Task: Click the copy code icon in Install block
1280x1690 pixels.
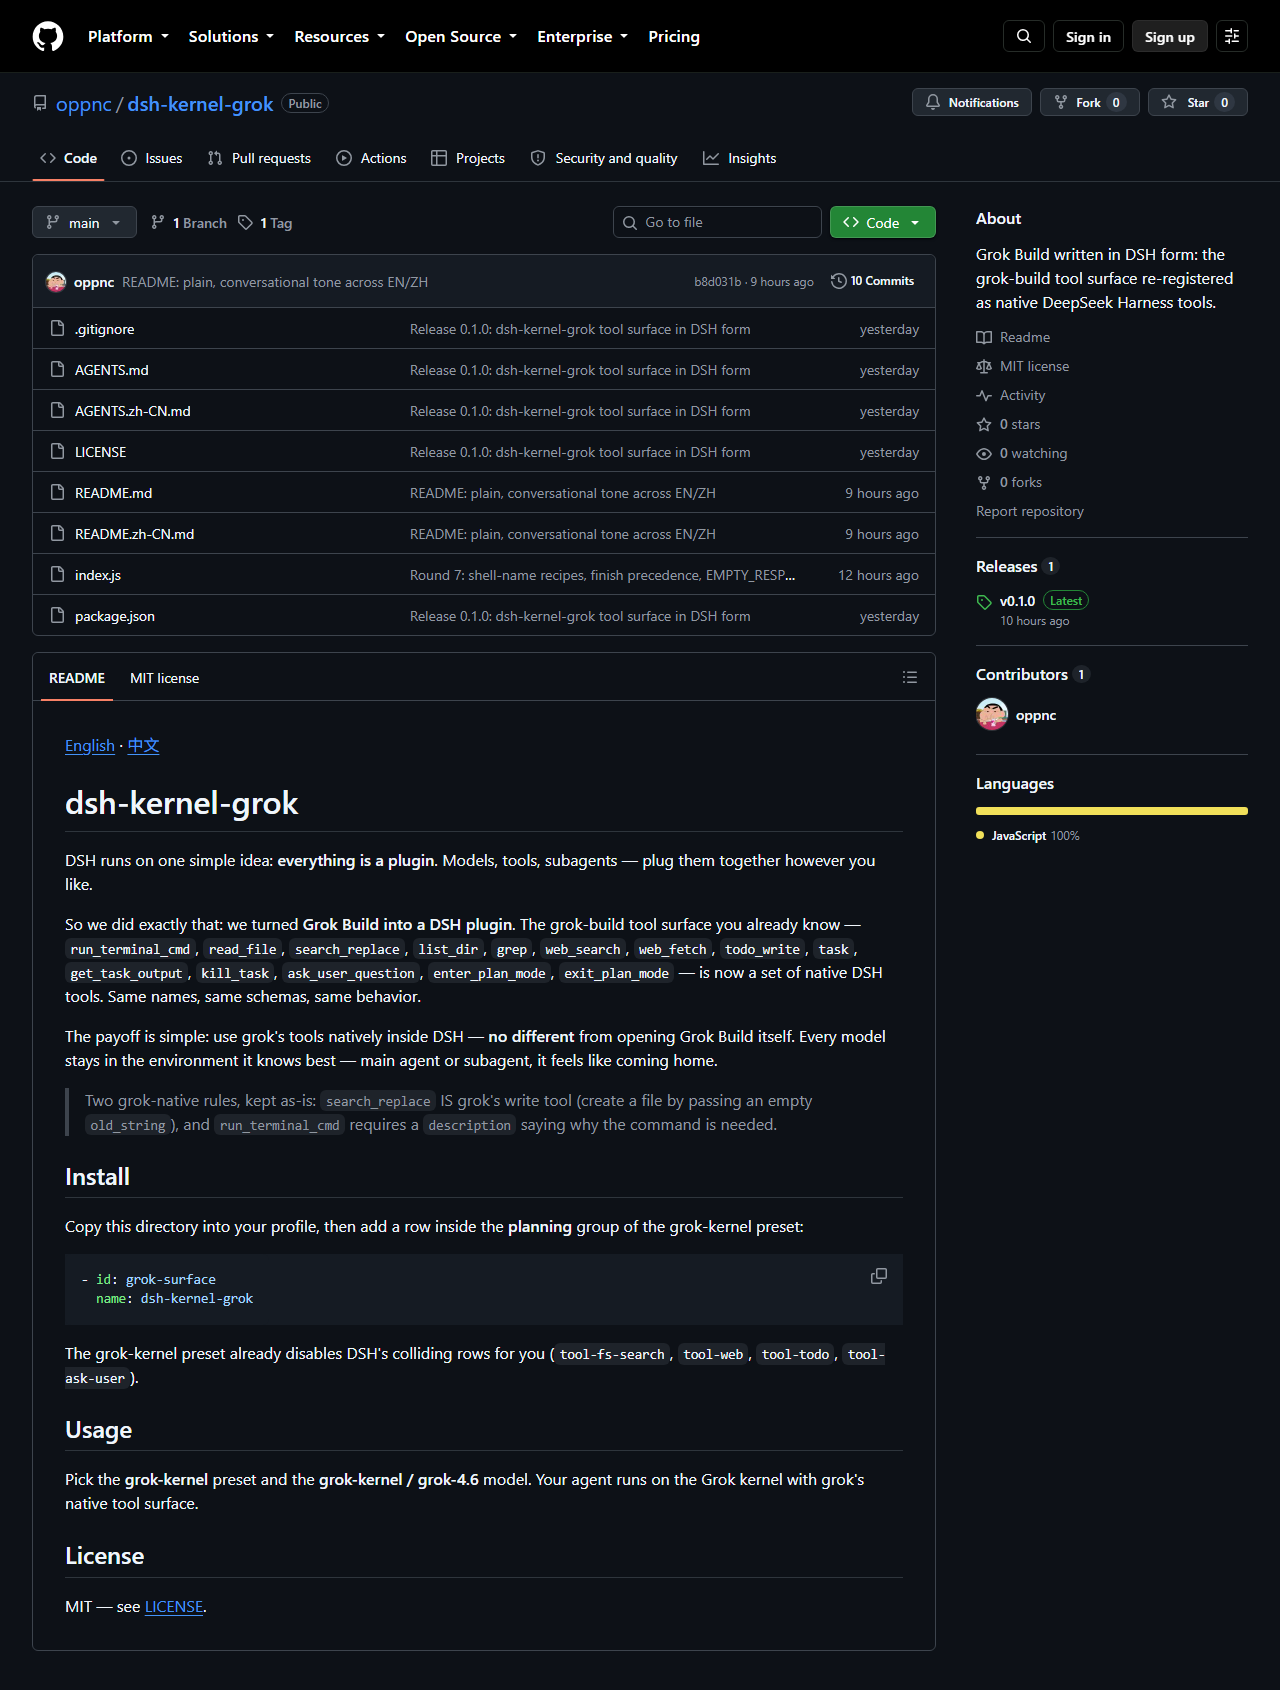Action: pos(879,1276)
